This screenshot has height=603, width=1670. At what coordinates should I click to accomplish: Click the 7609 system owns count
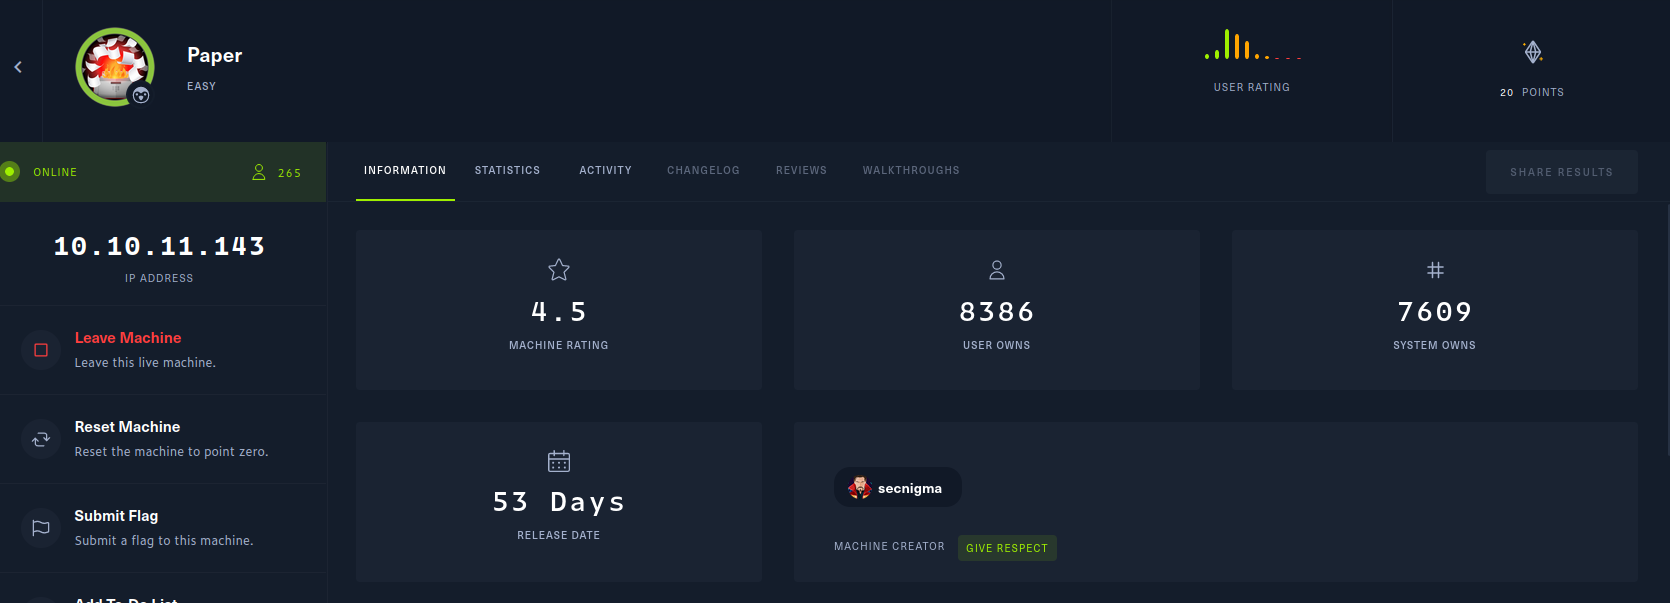click(x=1435, y=312)
